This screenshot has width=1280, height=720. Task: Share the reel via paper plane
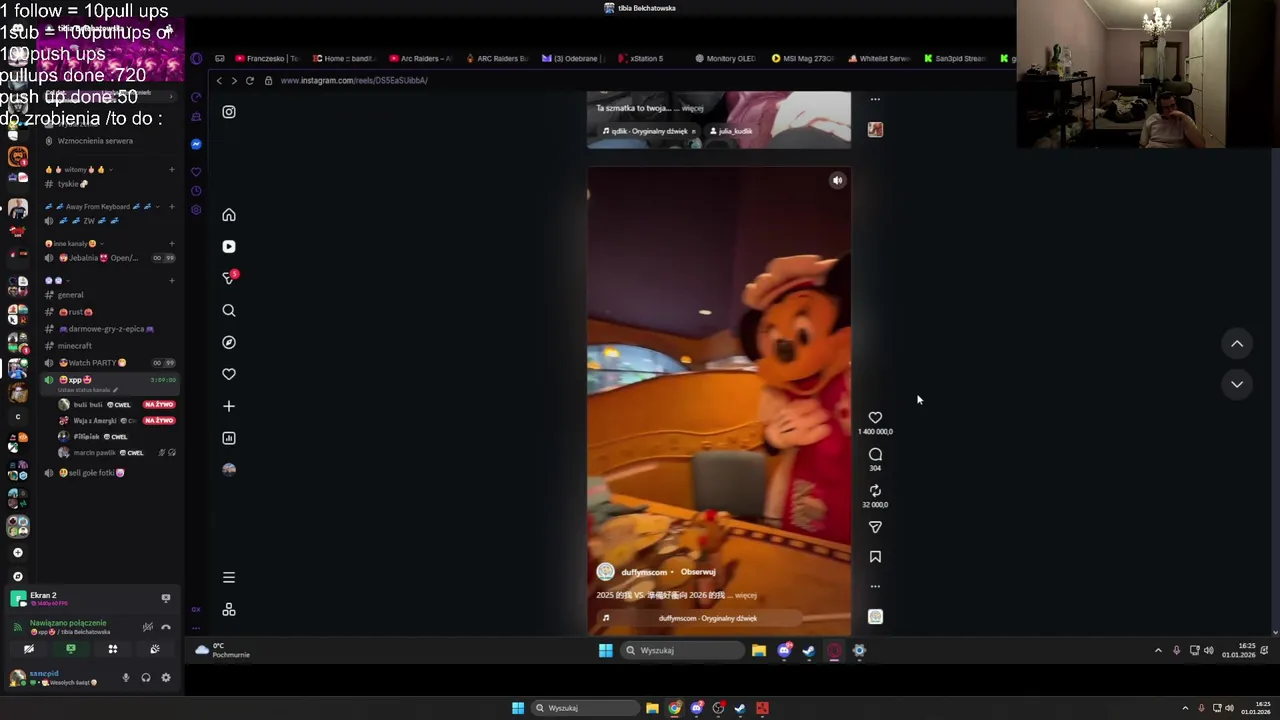875,527
